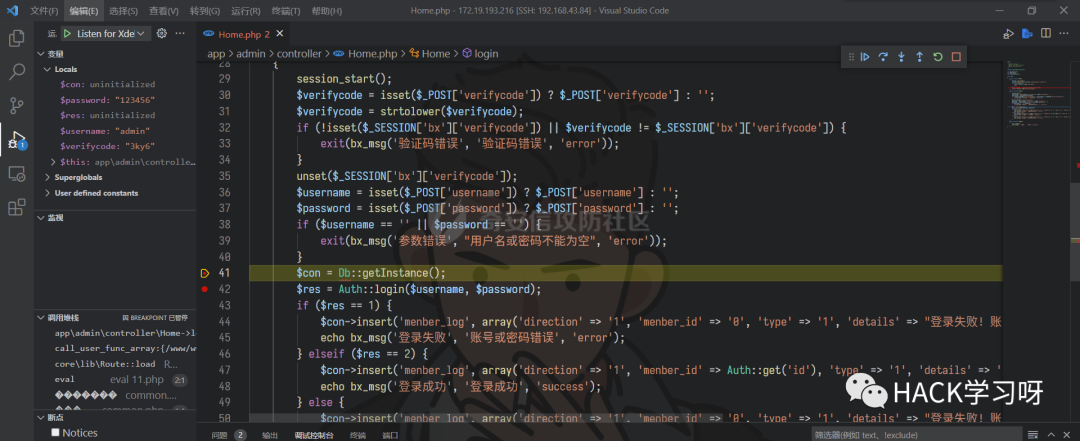Open Extensions from the activity bar
This screenshot has width=1080, height=441.
coord(17,207)
